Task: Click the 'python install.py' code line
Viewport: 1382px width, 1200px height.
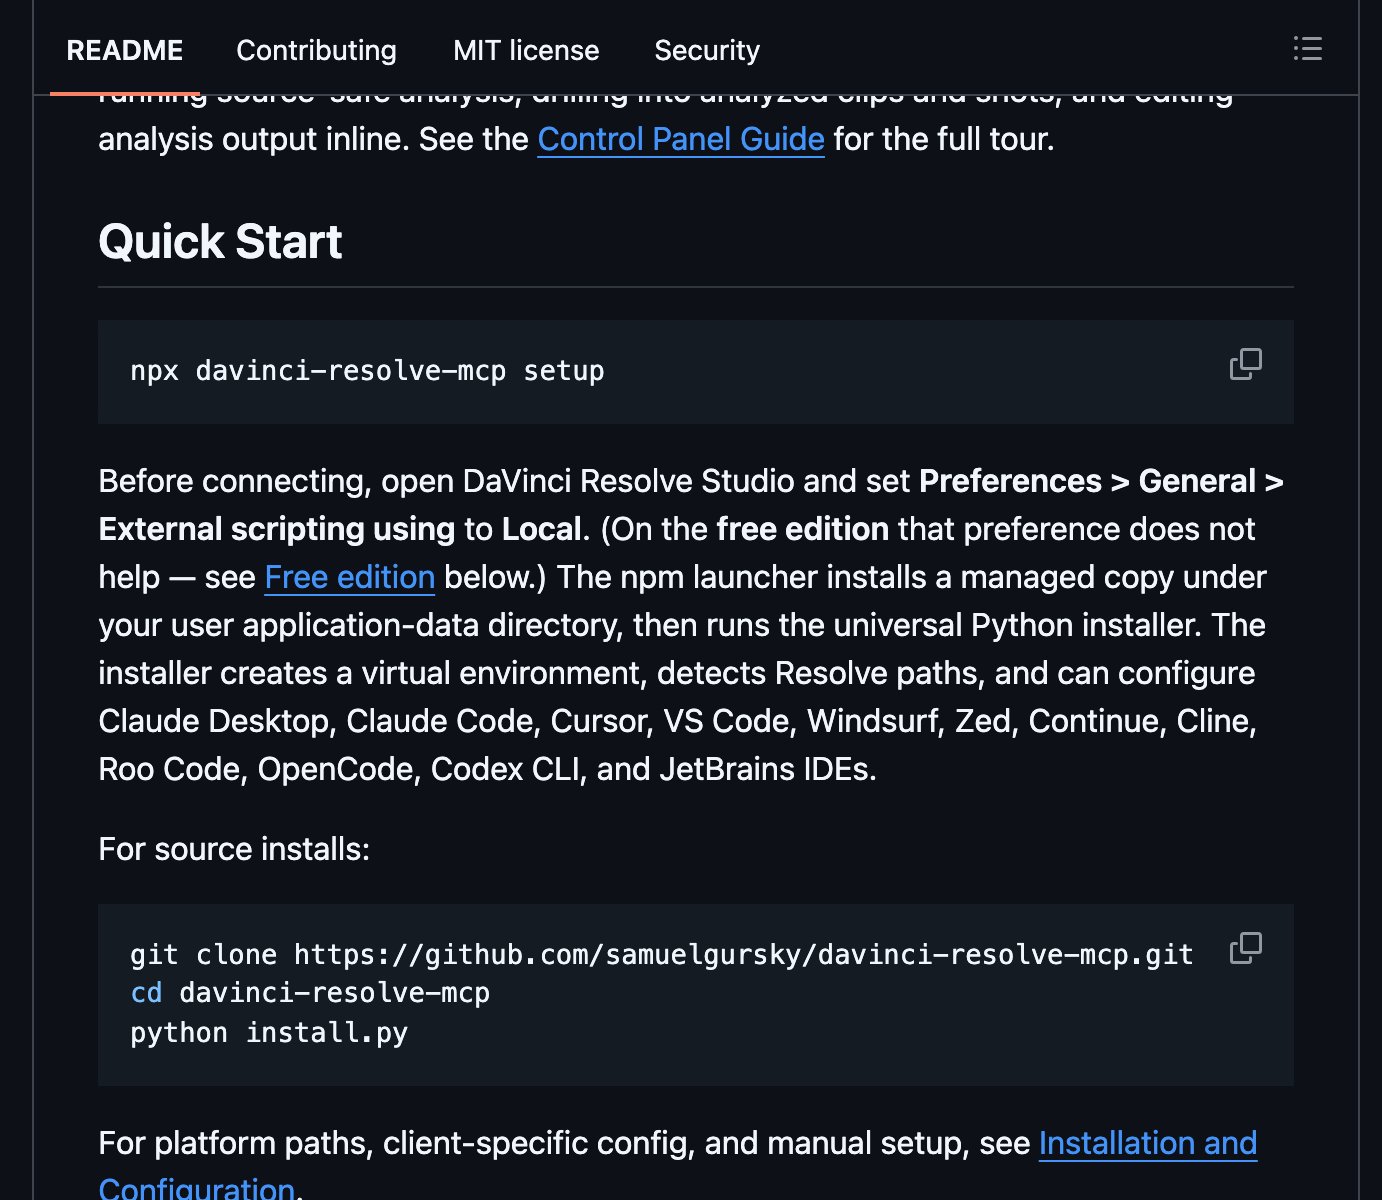Action: coord(269,1032)
